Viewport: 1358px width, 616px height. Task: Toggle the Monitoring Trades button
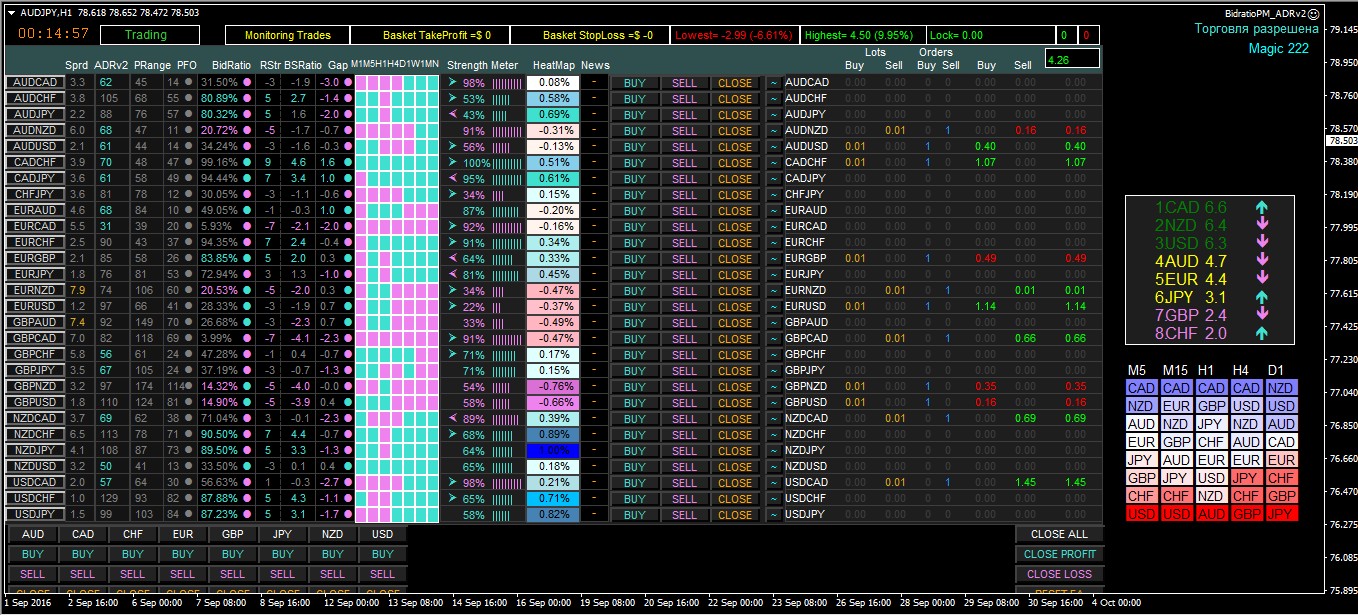[287, 35]
